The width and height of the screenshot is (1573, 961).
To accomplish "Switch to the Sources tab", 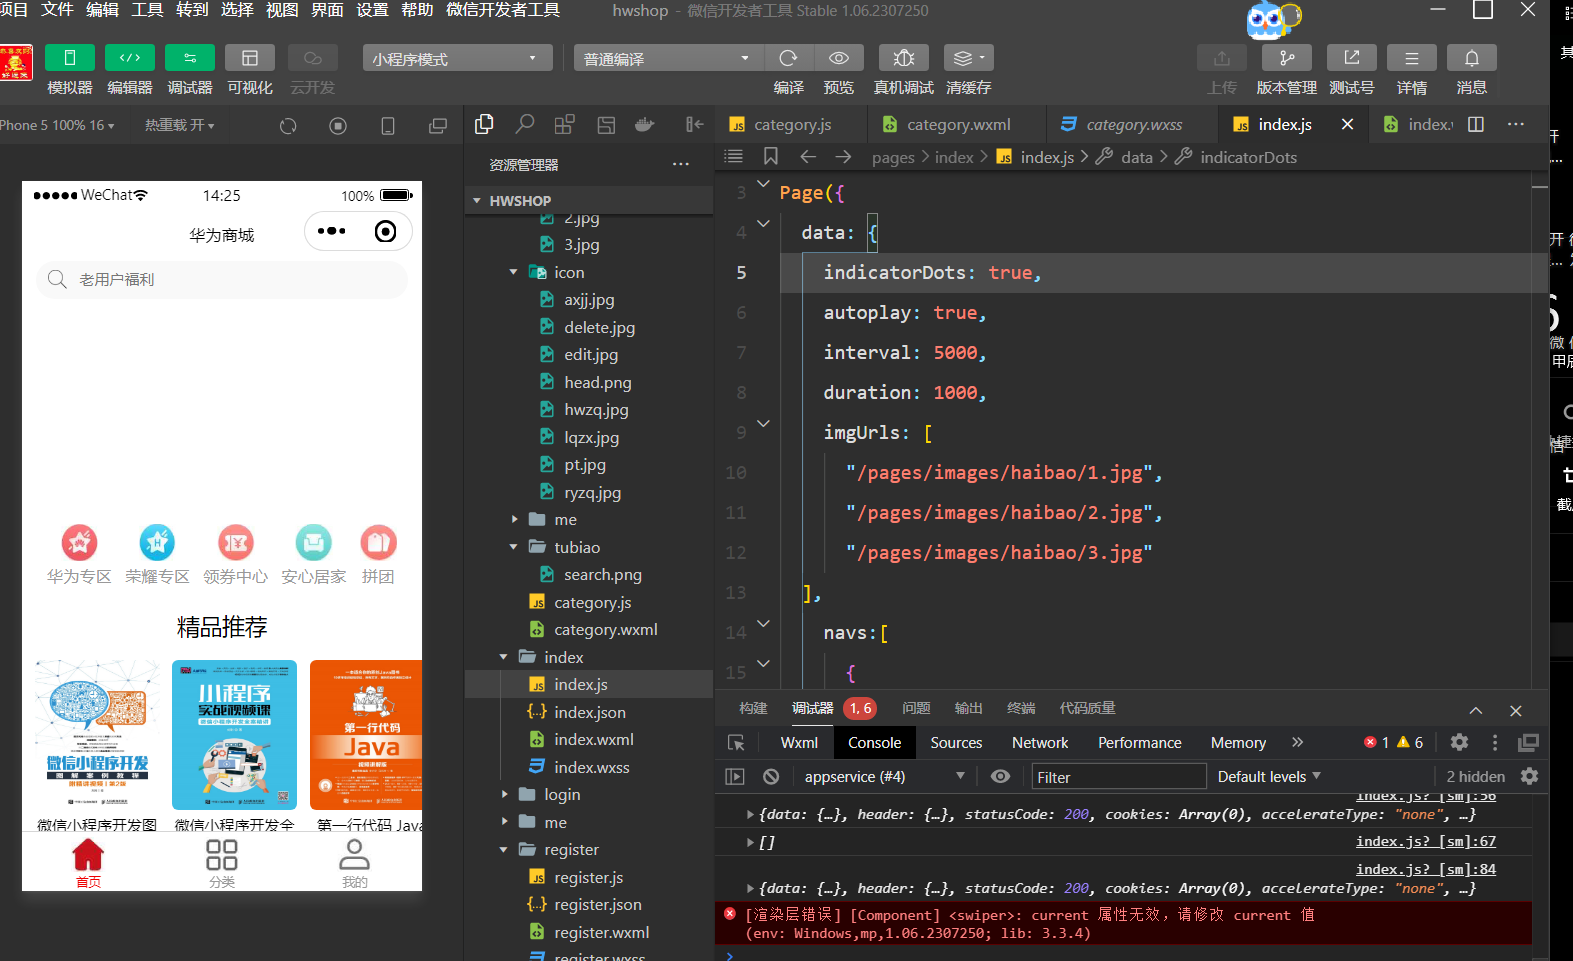I will tap(956, 743).
